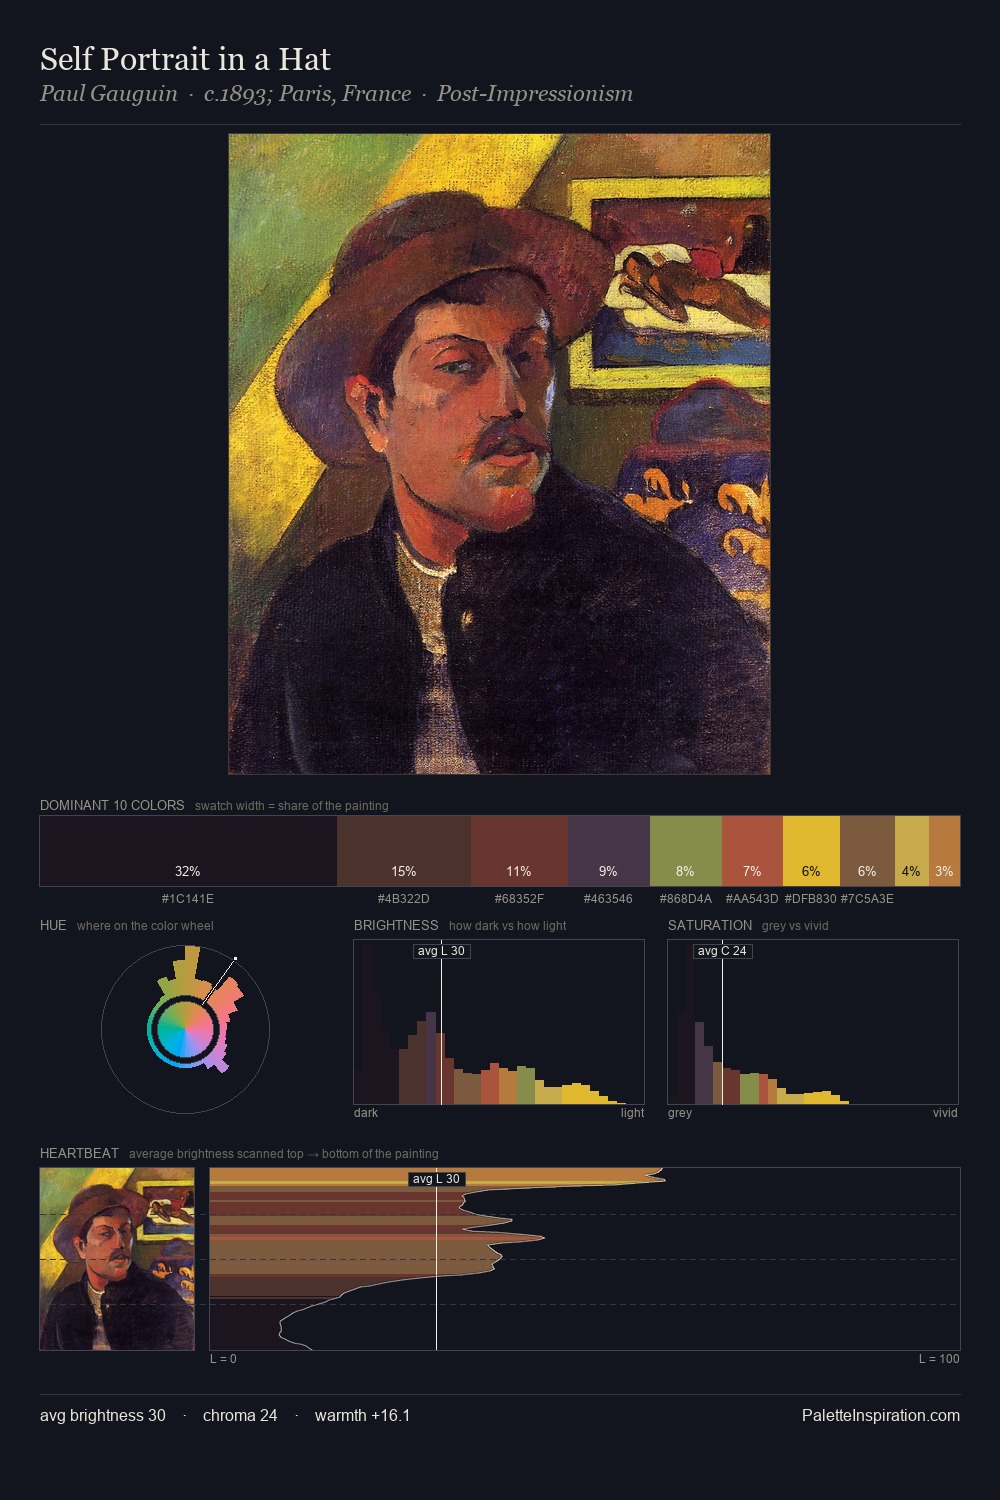
Task: Click the 'avg C 24' label in saturation chart
Action: coord(722,951)
